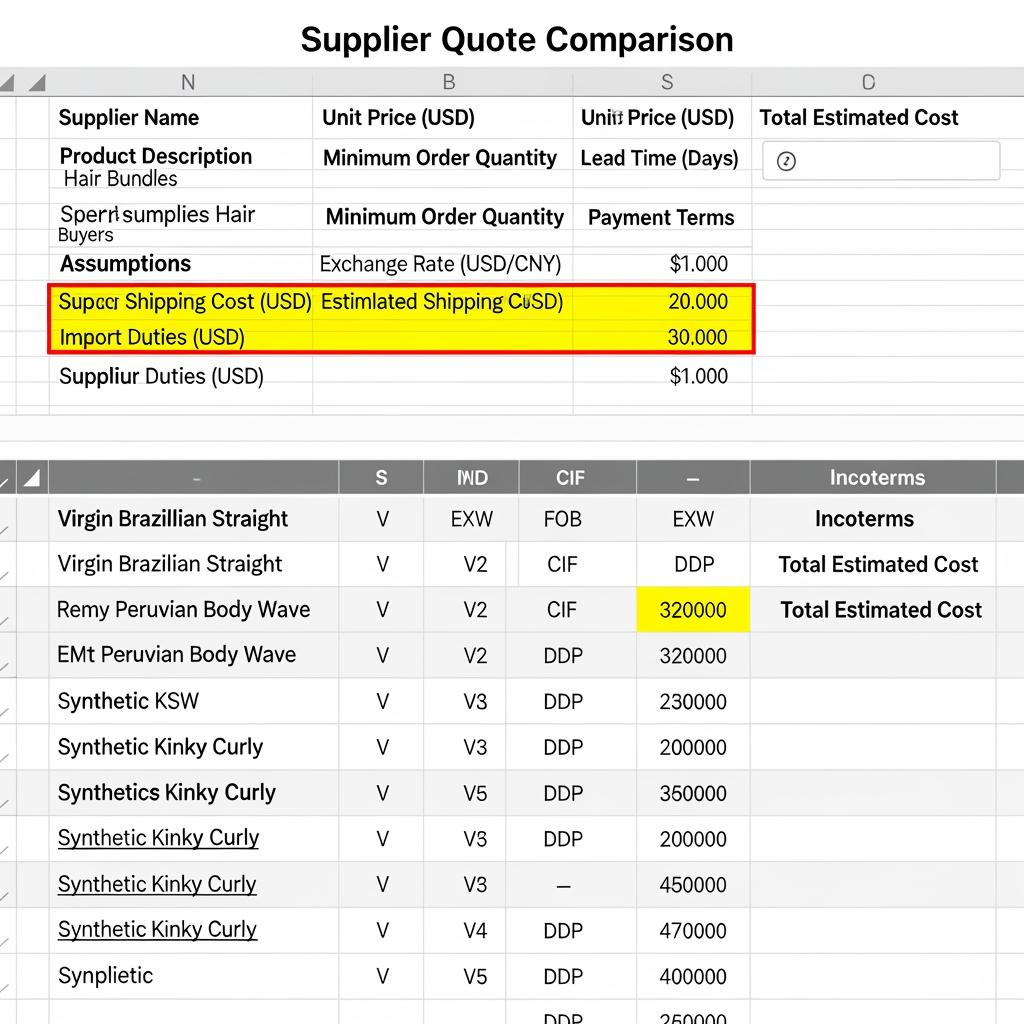Select the Exchange Rate (USD/CNY) cell
Image resolution: width=1024 pixels, height=1024 pixels.
coord(441,264)
